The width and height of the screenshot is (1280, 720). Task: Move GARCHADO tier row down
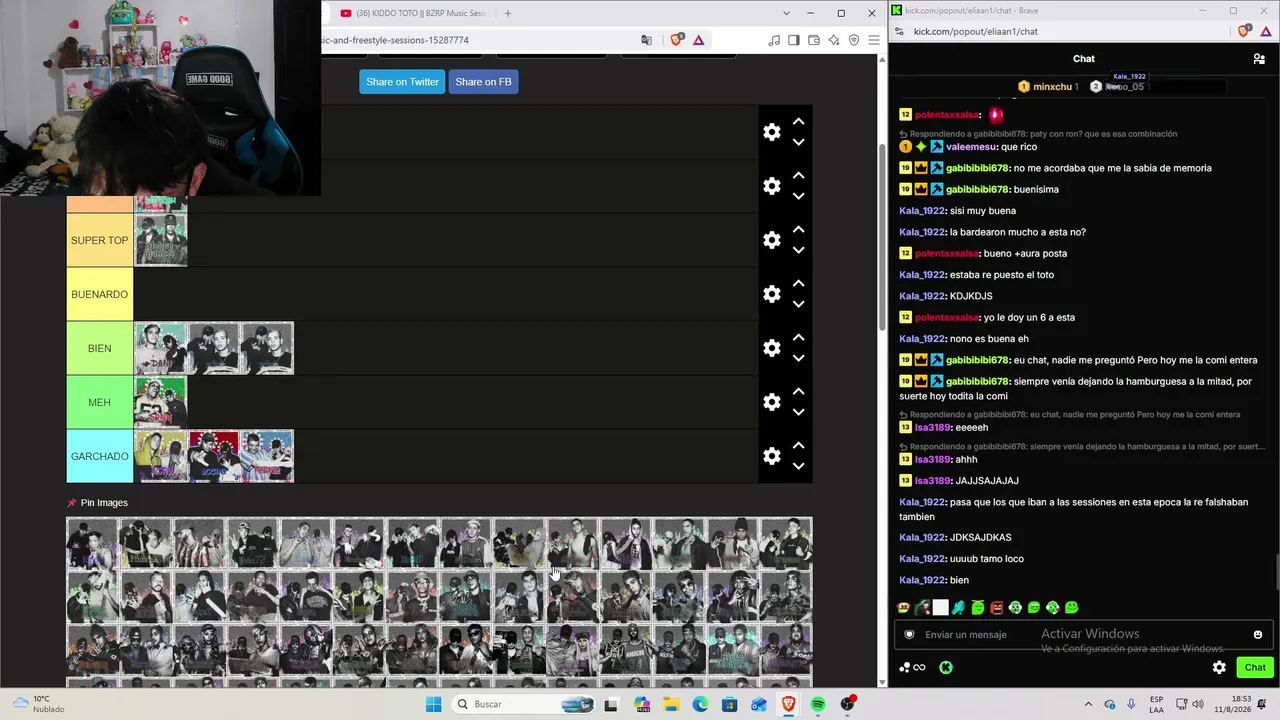click(x=798, y=466)
